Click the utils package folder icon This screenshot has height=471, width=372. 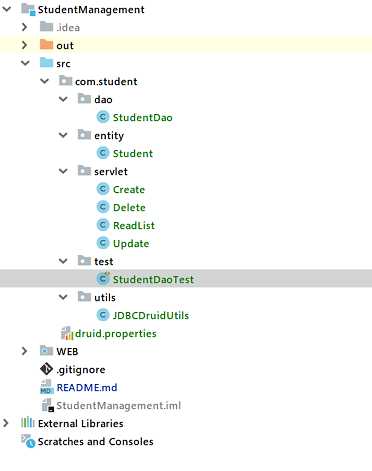(x=84, y=296)
